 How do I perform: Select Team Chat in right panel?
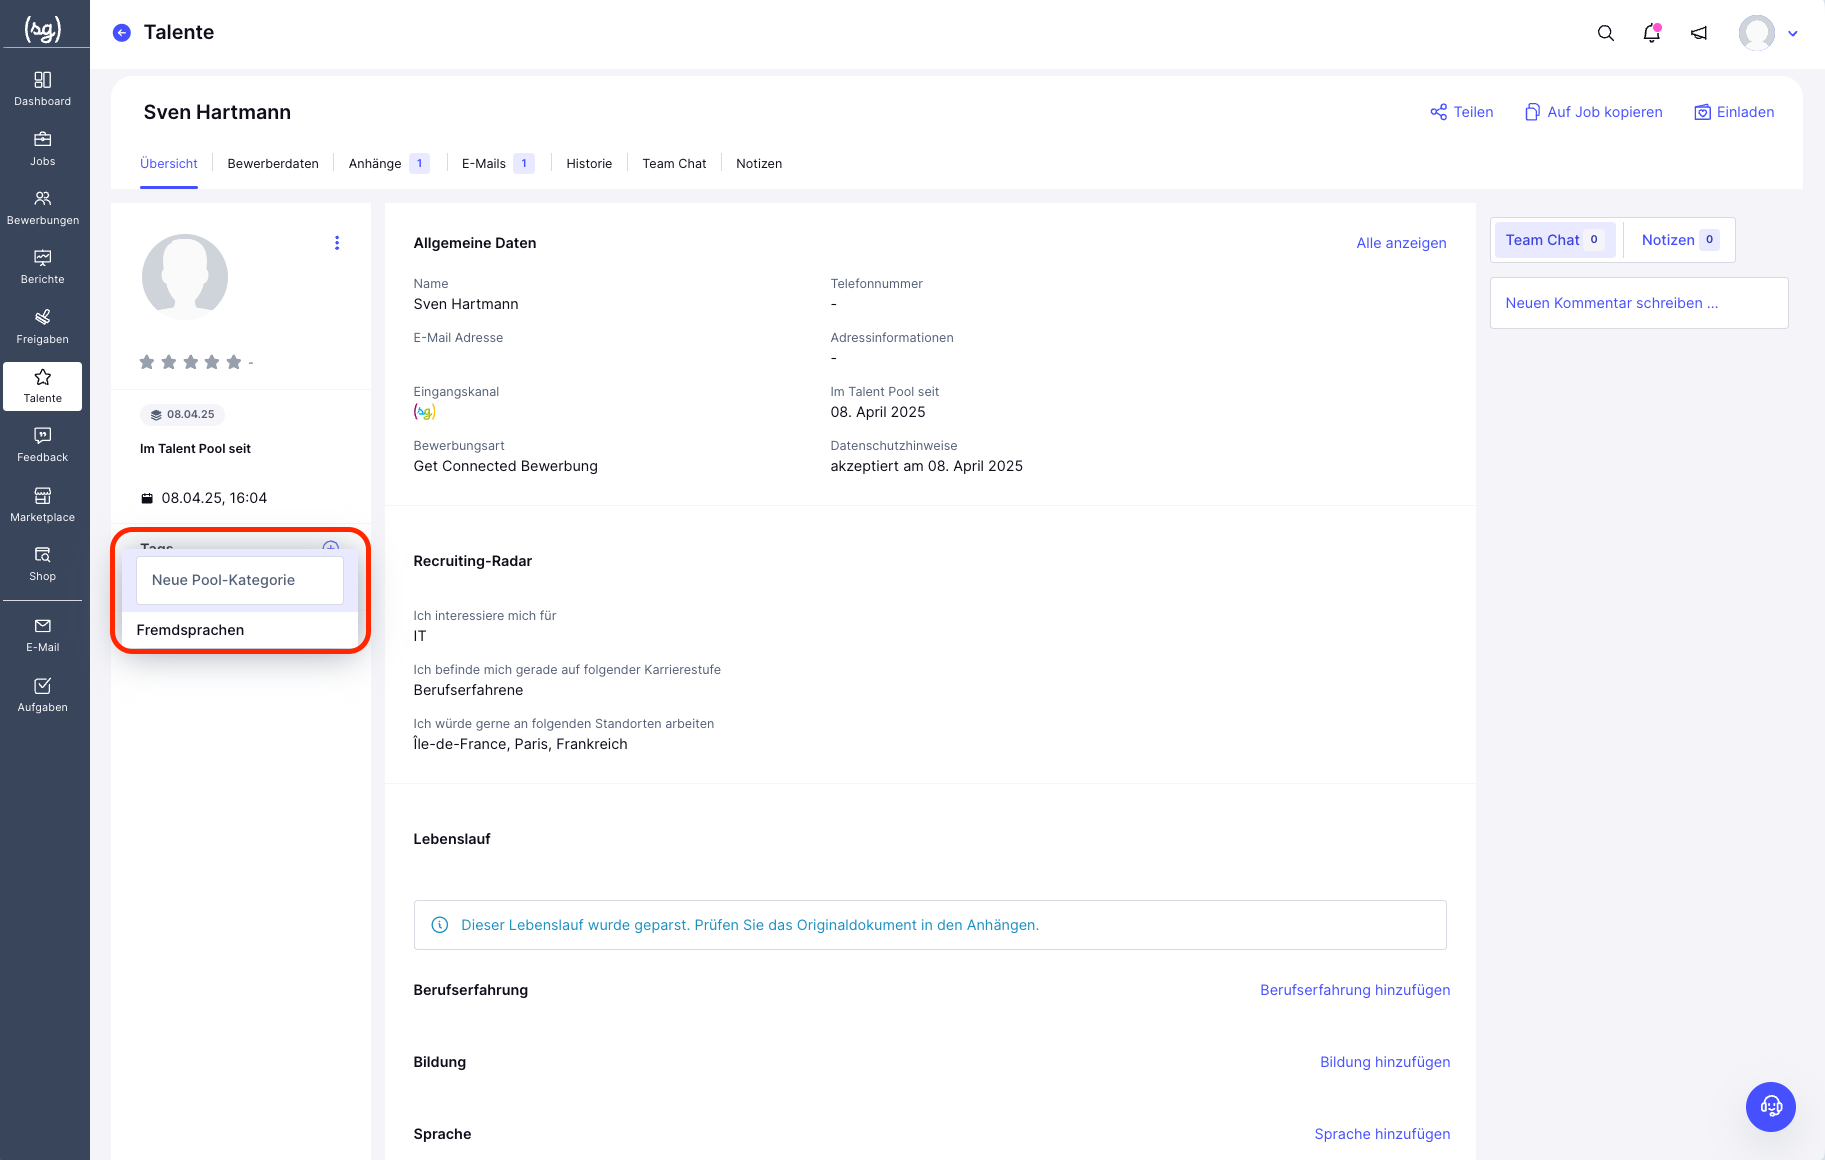(1555, 240)
